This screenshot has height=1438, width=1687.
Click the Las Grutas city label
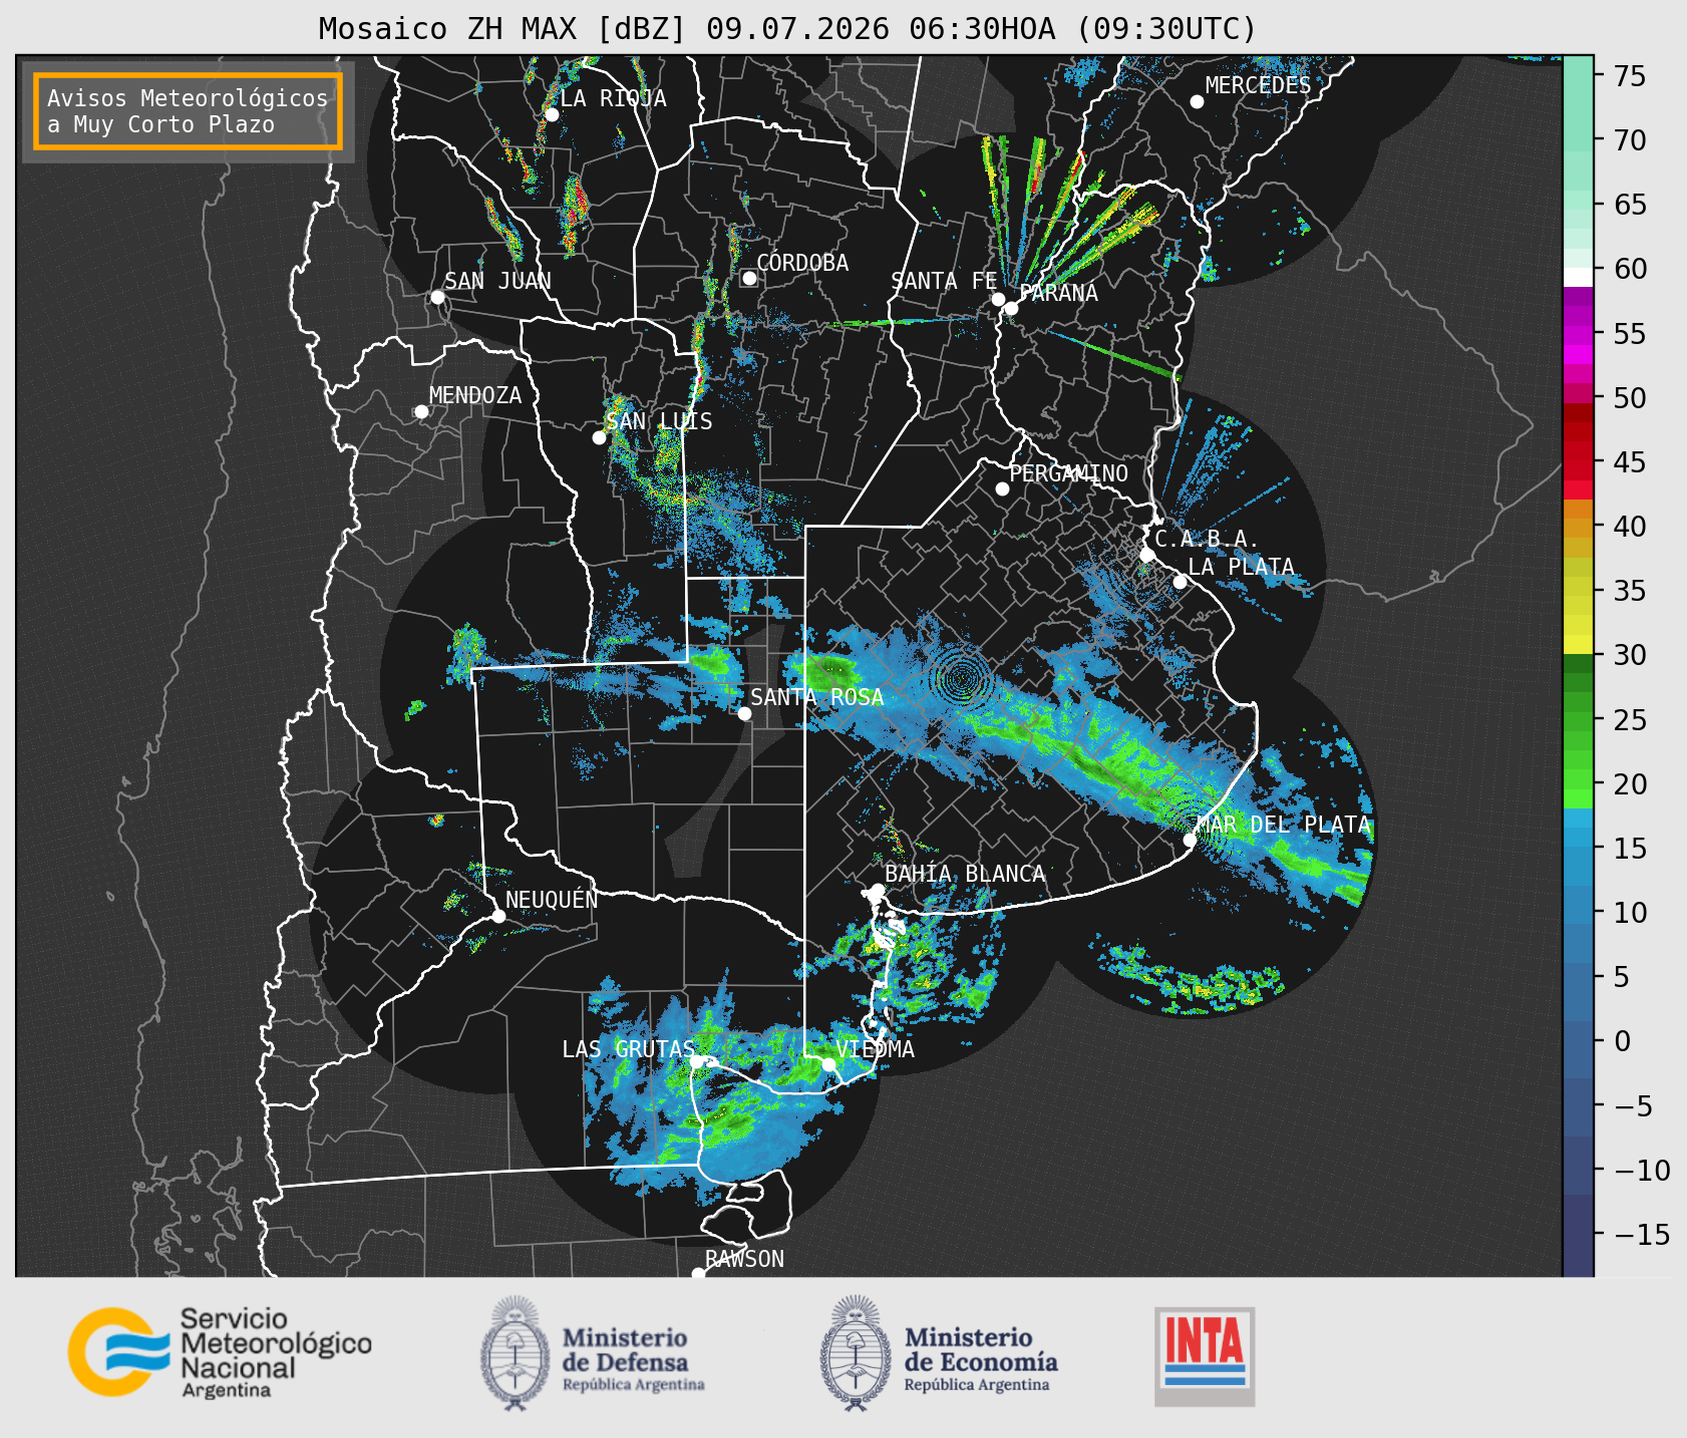(628, 1049)
